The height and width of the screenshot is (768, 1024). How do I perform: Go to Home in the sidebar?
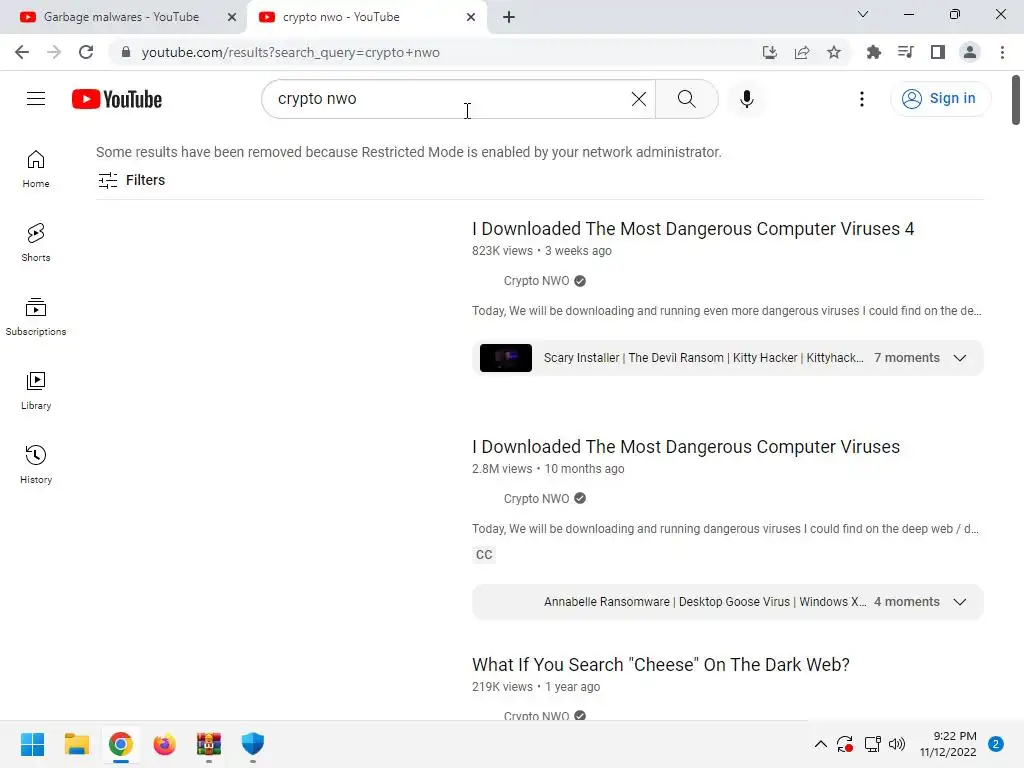(x=36, y=169)
